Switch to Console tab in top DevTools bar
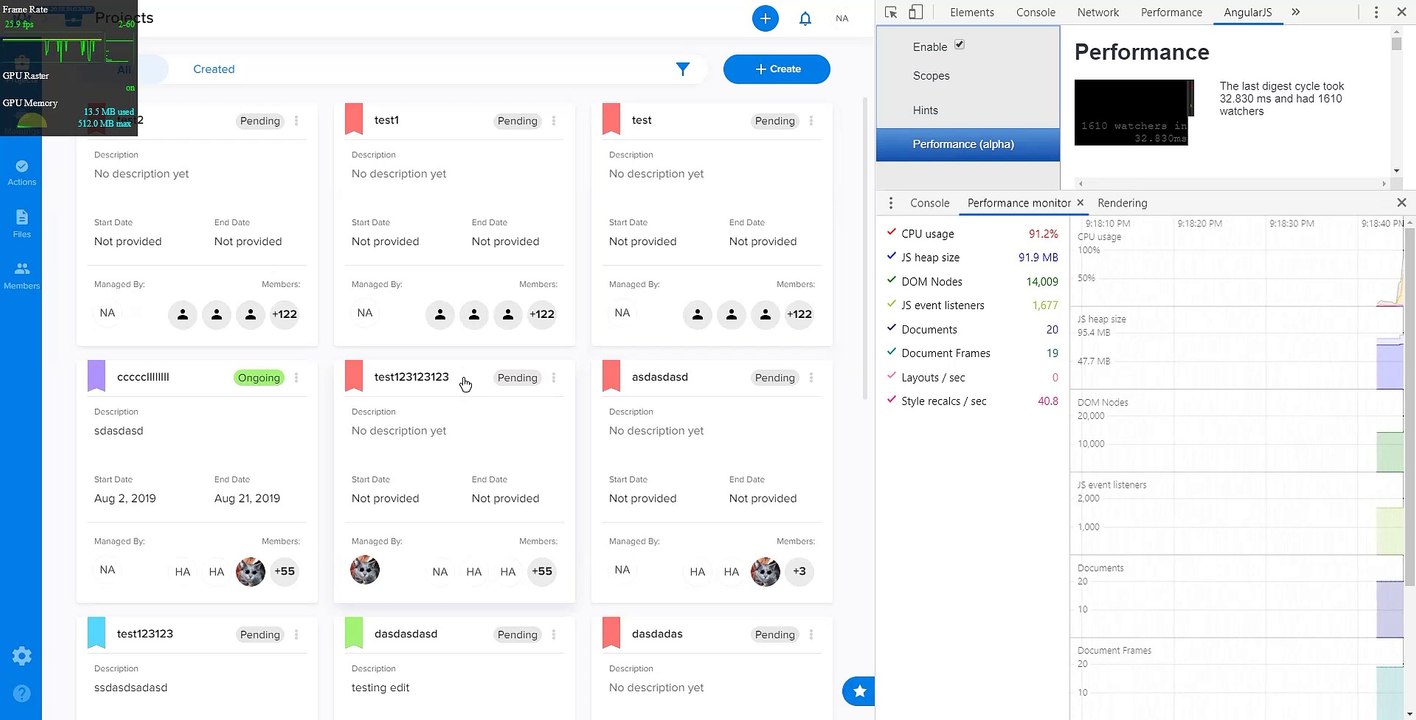This screenshot has width=1416, height=720. click(x=1036, y=12)
